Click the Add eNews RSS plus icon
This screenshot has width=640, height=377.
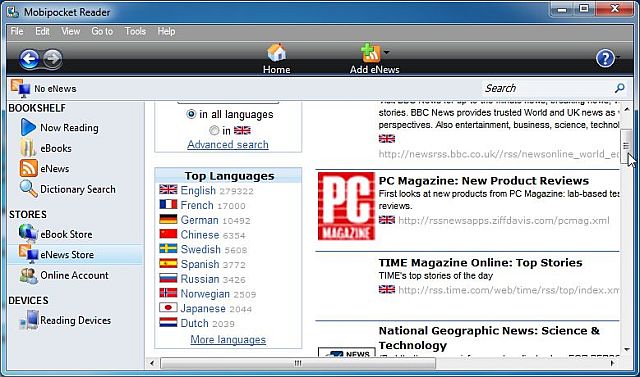tap(371, 53)
